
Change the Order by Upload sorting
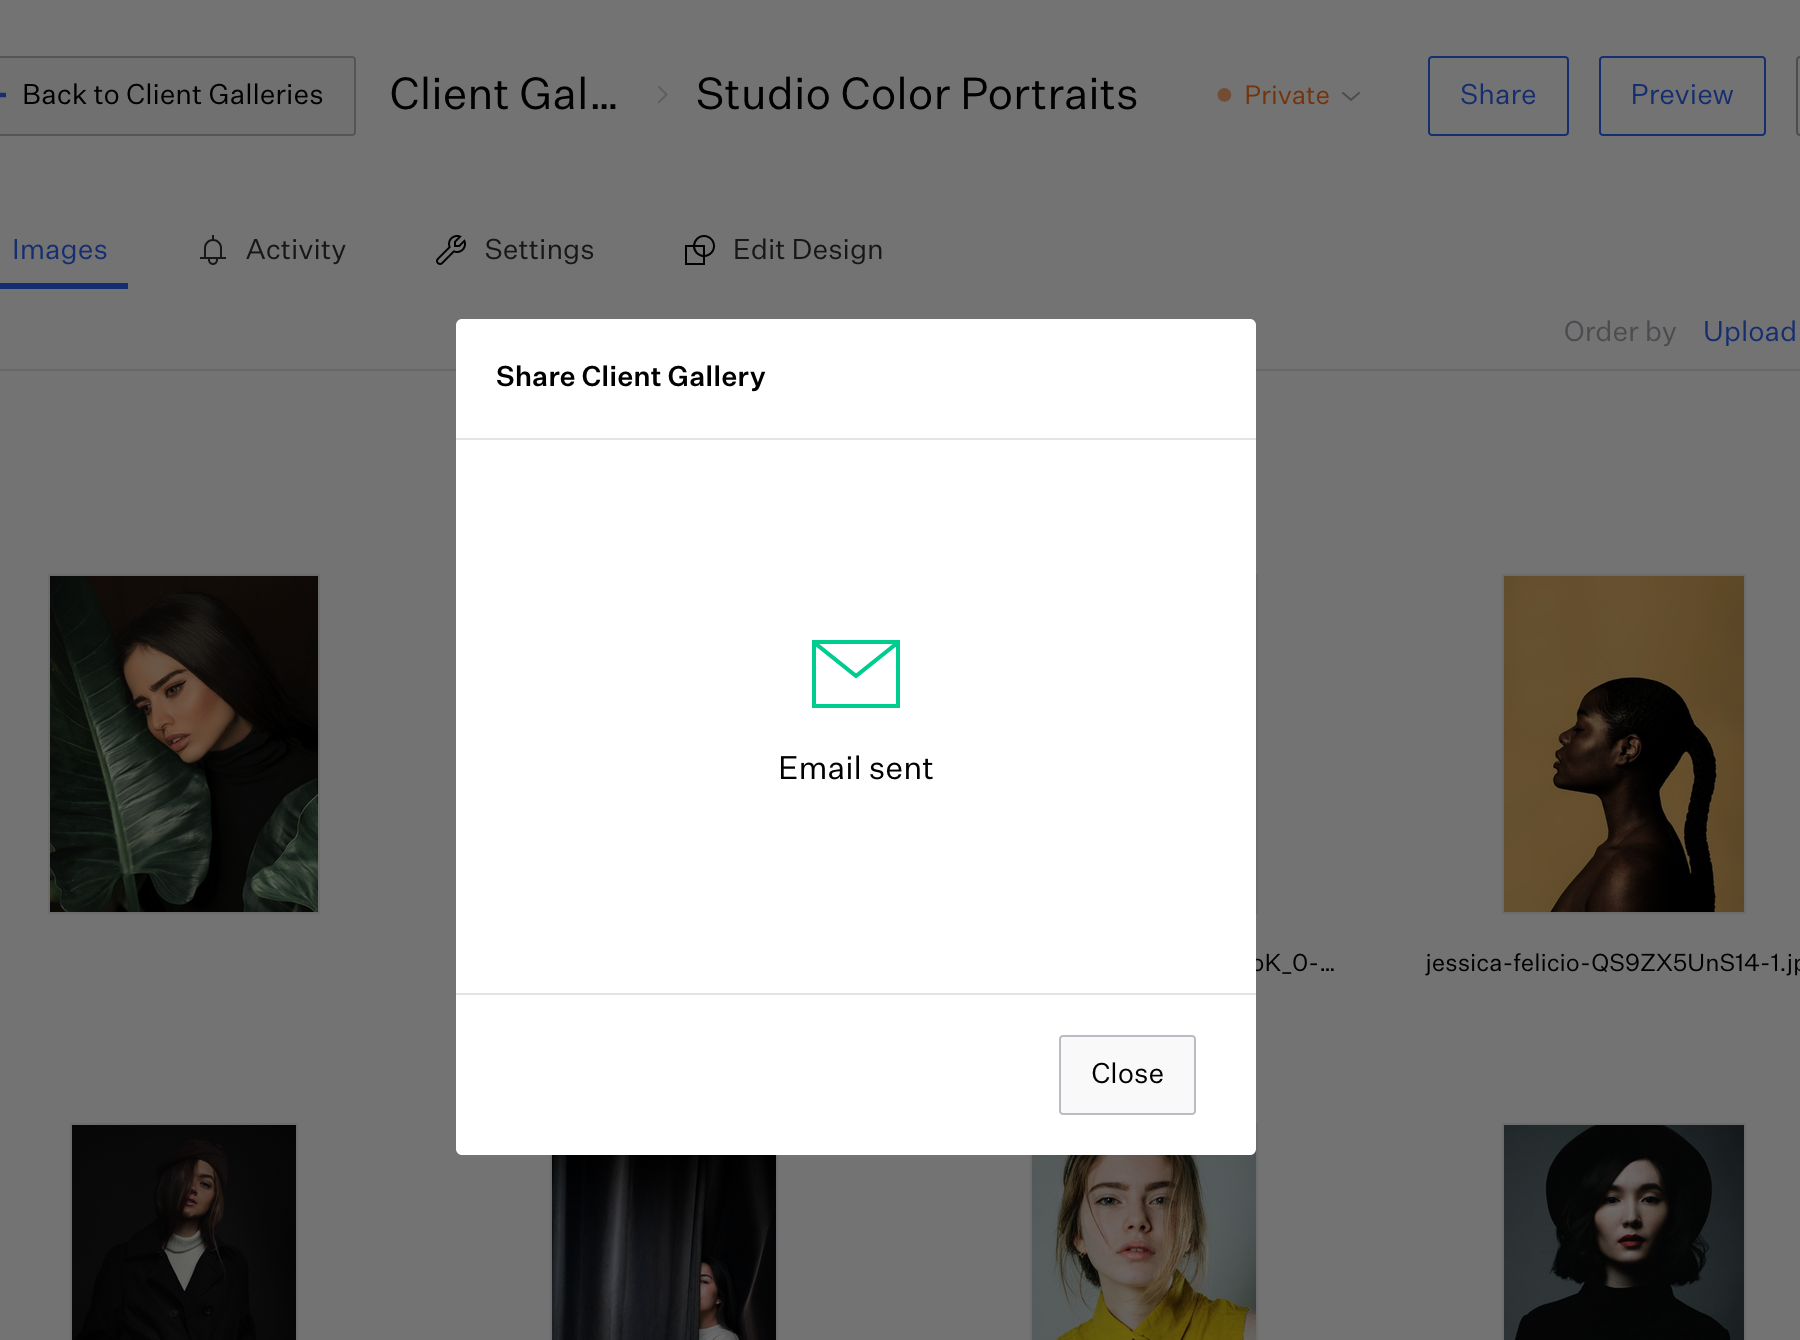[x=1748, y=332]
